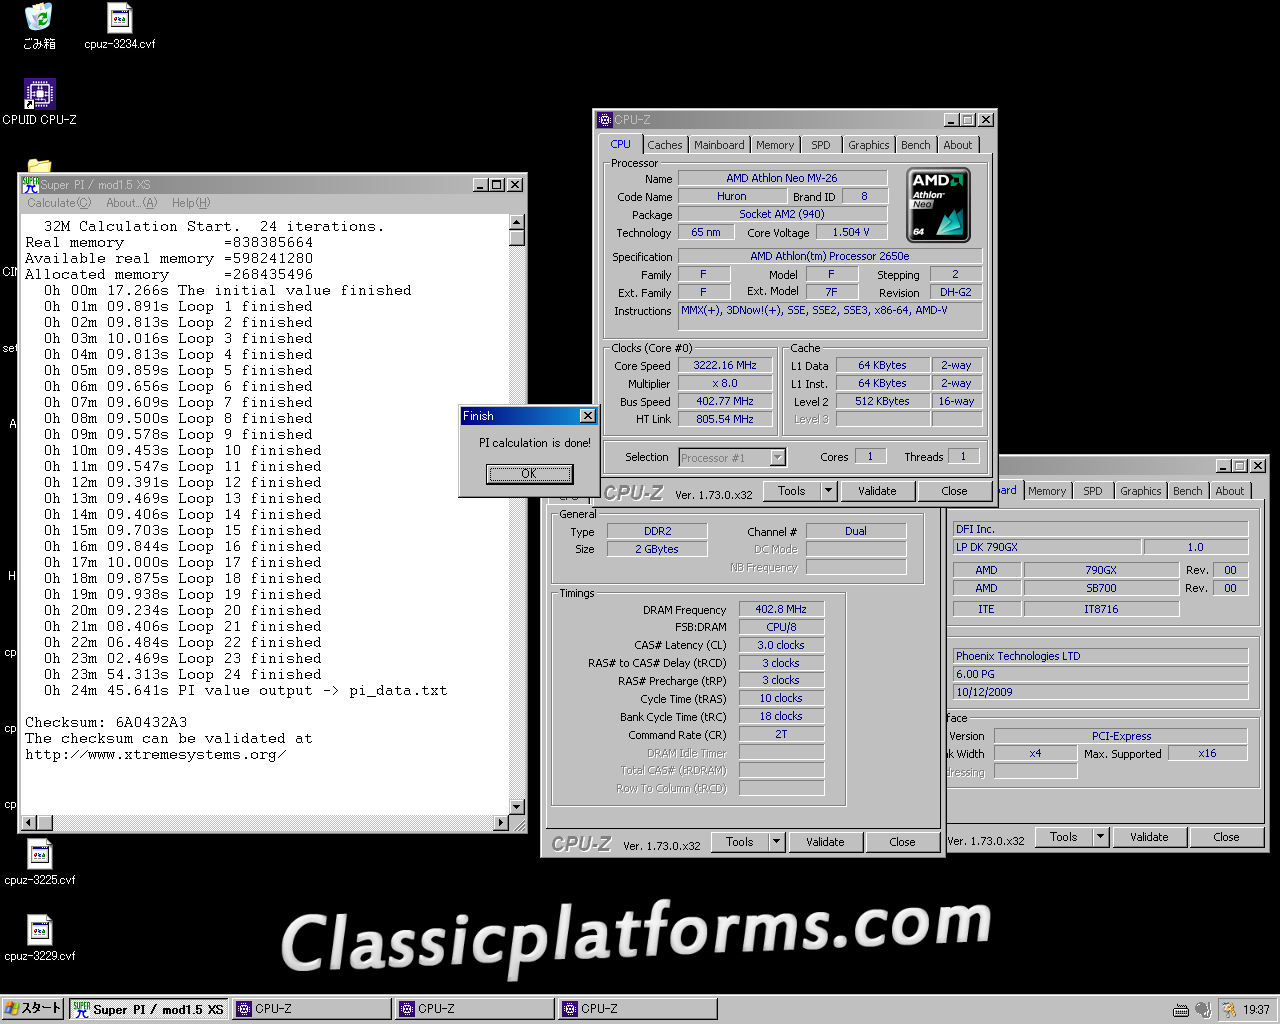Select the SPD tab in the mainboard CPU-Z window
1280x1024 pixels.
(1093, 491)
